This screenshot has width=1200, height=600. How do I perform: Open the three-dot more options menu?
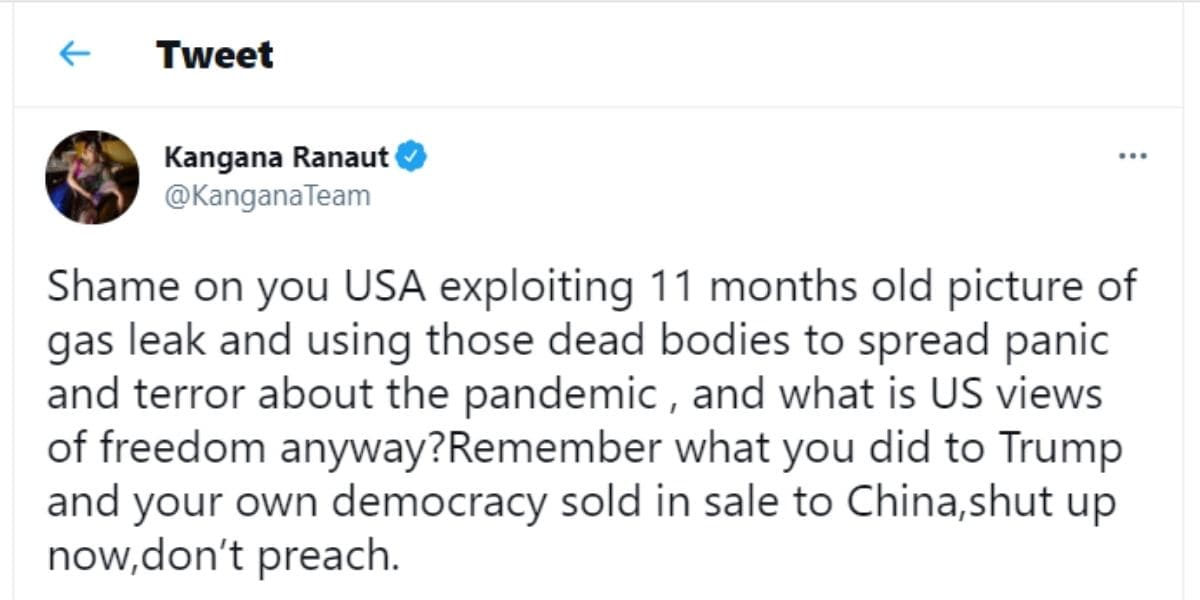click(x=1131, y=157)
